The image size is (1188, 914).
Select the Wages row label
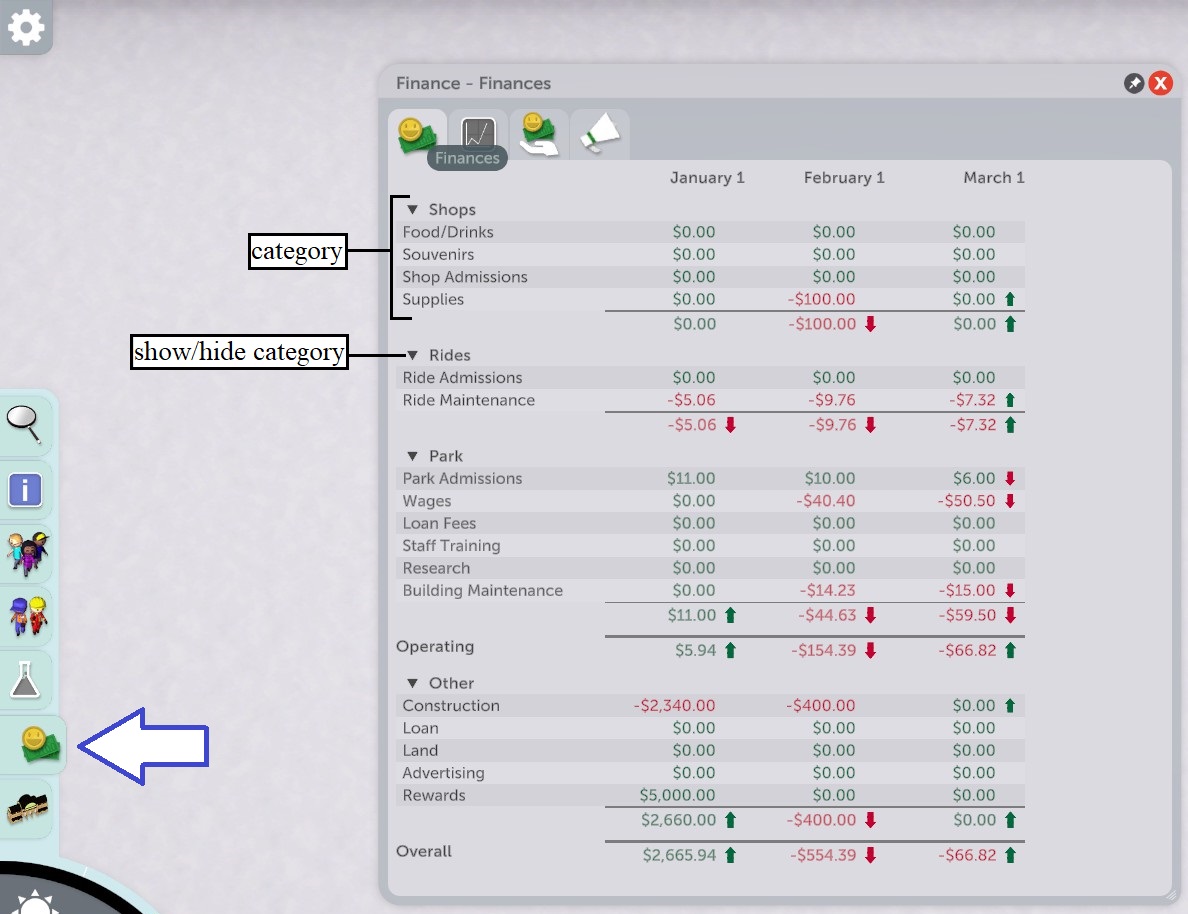(427, 501)
